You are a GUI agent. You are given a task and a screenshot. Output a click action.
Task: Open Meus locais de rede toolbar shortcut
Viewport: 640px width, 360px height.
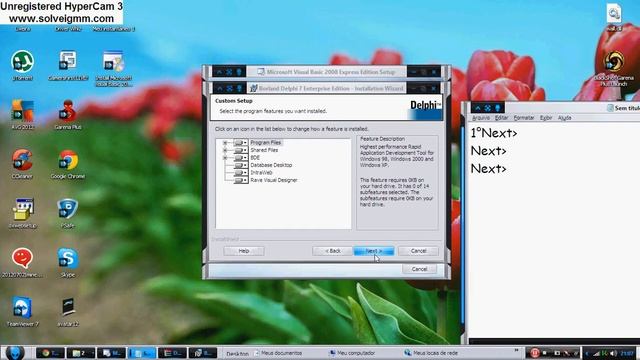pyautogui.click(x=431, y=353)
